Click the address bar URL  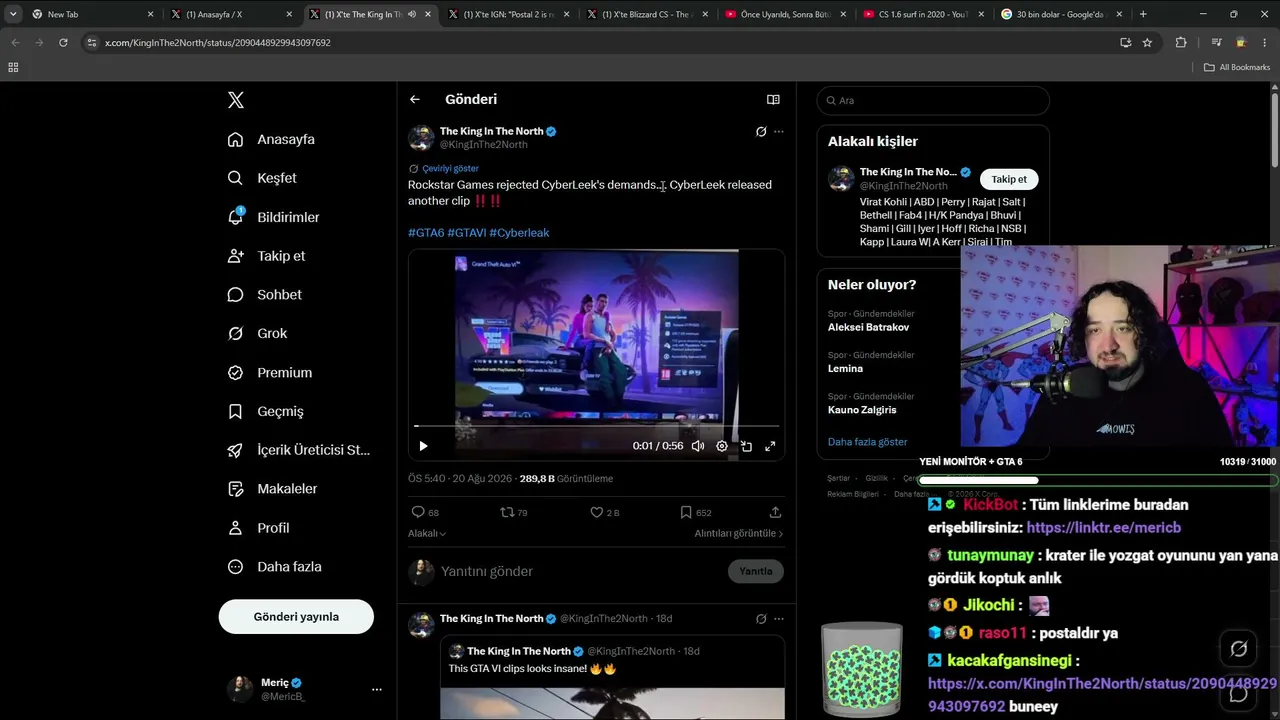coord(218,43)
